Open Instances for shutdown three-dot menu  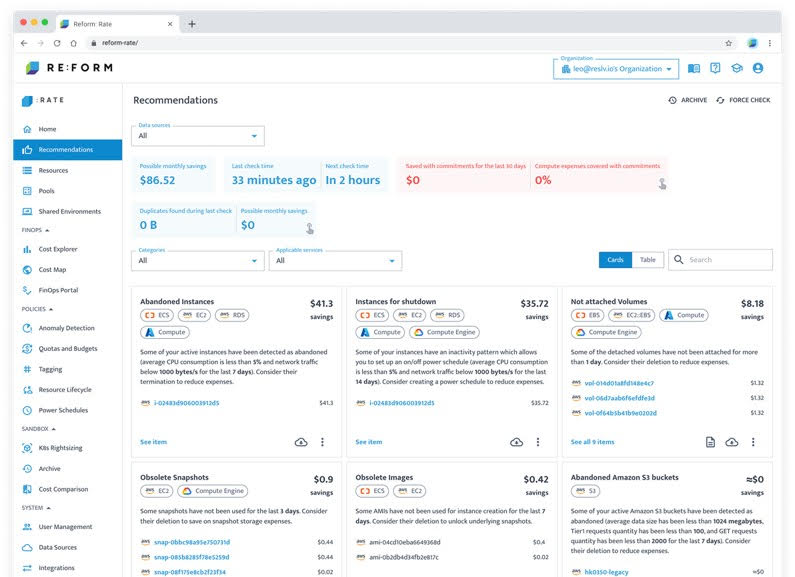[538, 442]
